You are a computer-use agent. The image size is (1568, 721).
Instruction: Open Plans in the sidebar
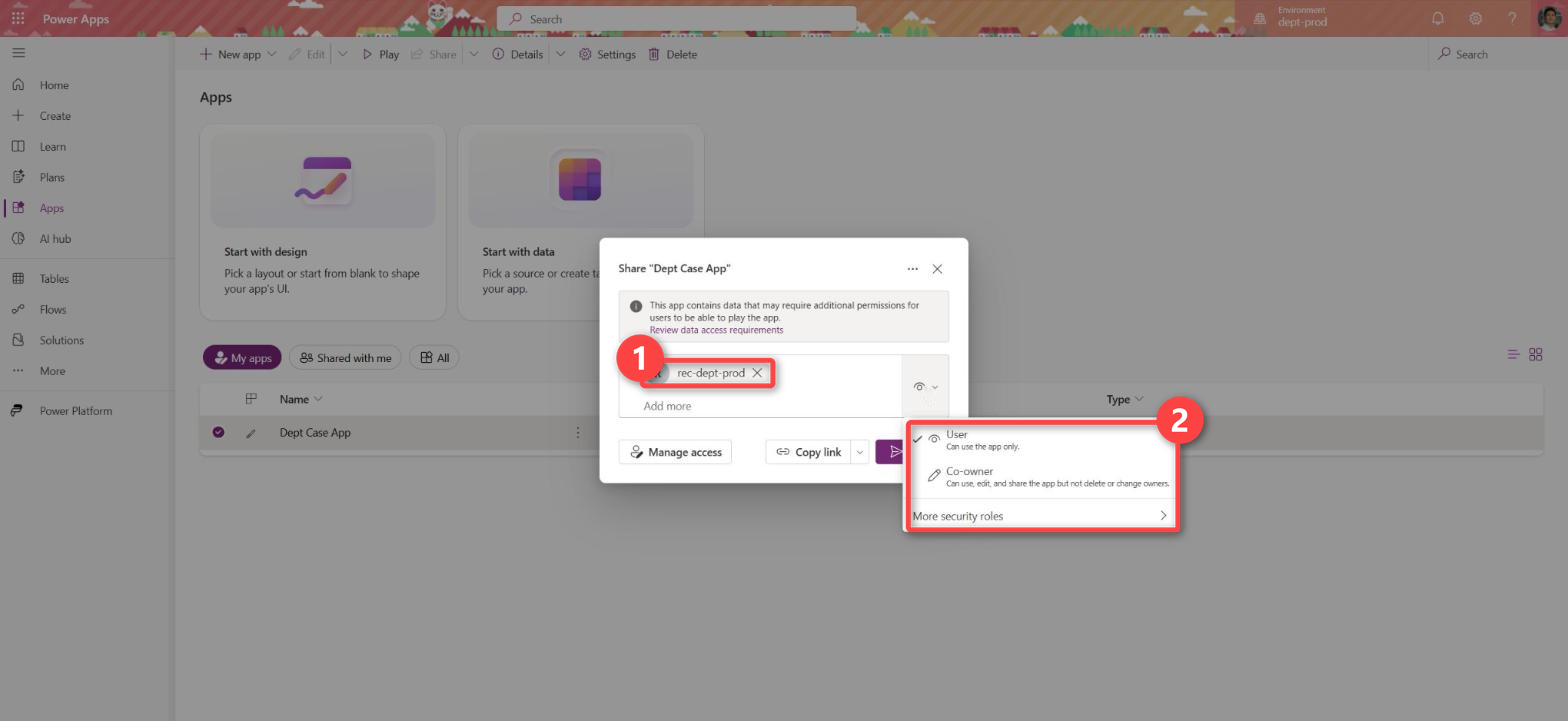[x=52, y=178]
